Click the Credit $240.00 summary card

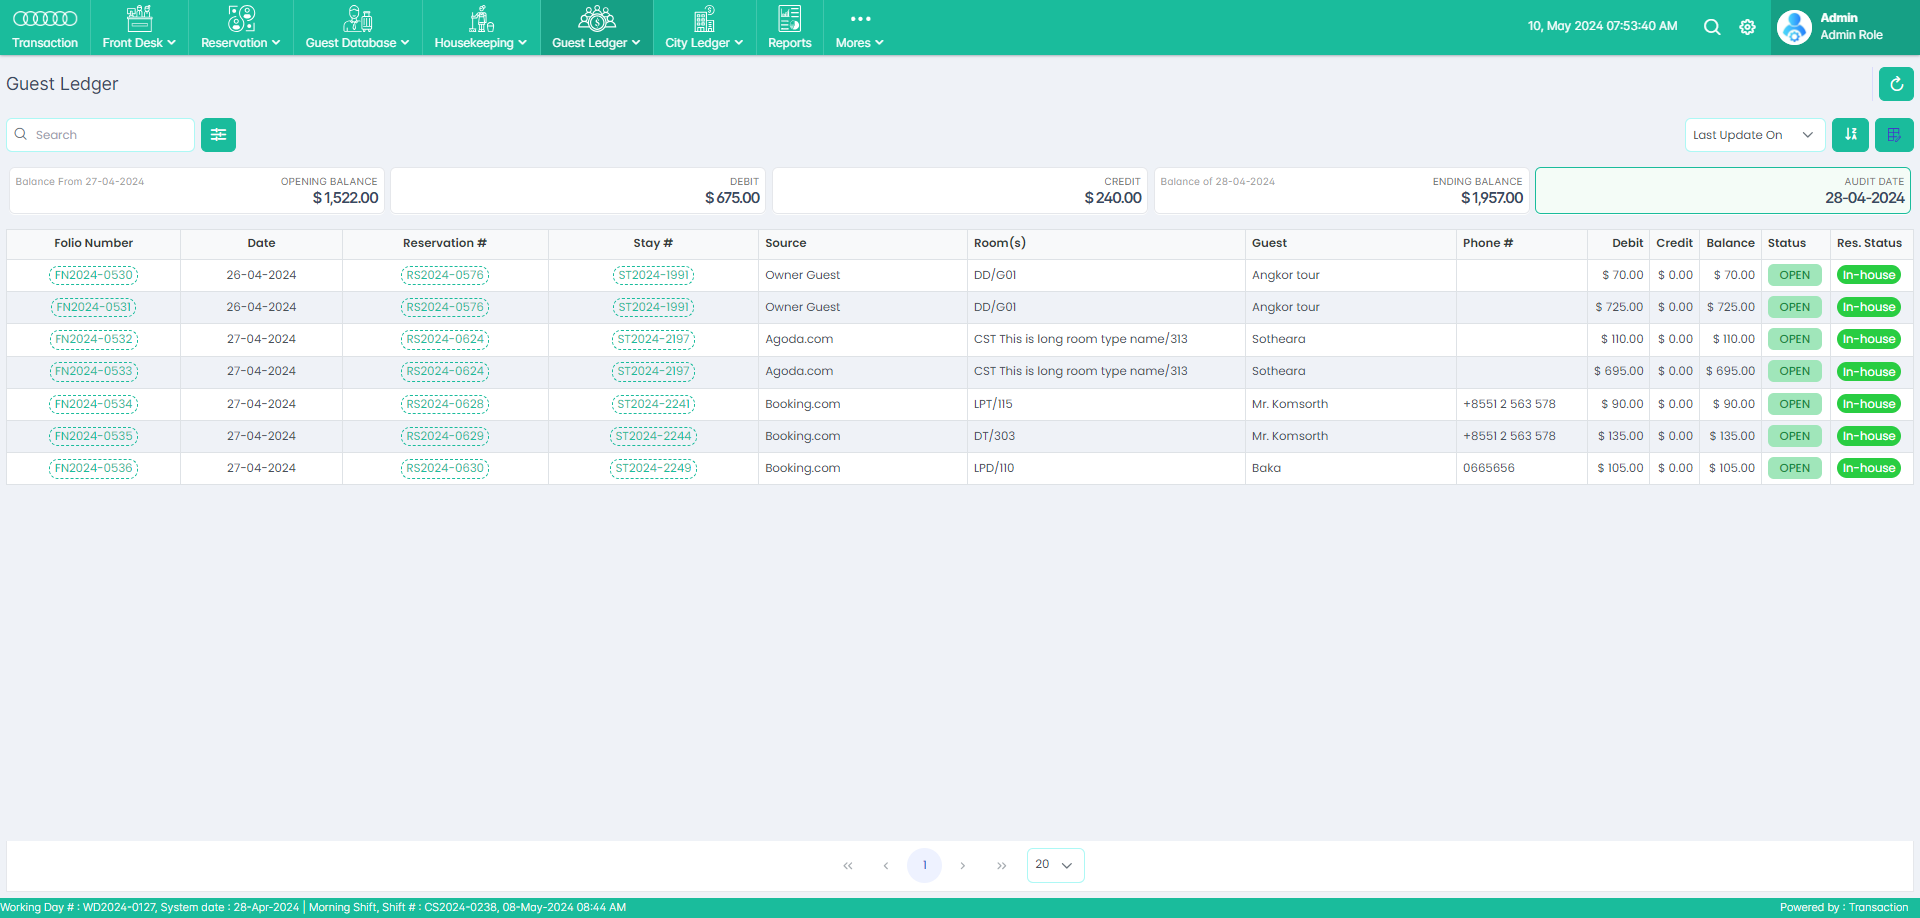960,190
